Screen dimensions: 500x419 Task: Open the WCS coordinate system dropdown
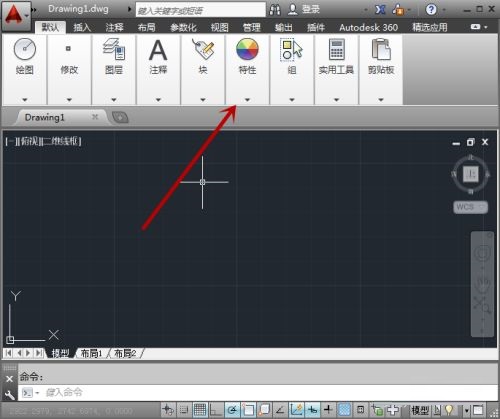click(470, 207)
